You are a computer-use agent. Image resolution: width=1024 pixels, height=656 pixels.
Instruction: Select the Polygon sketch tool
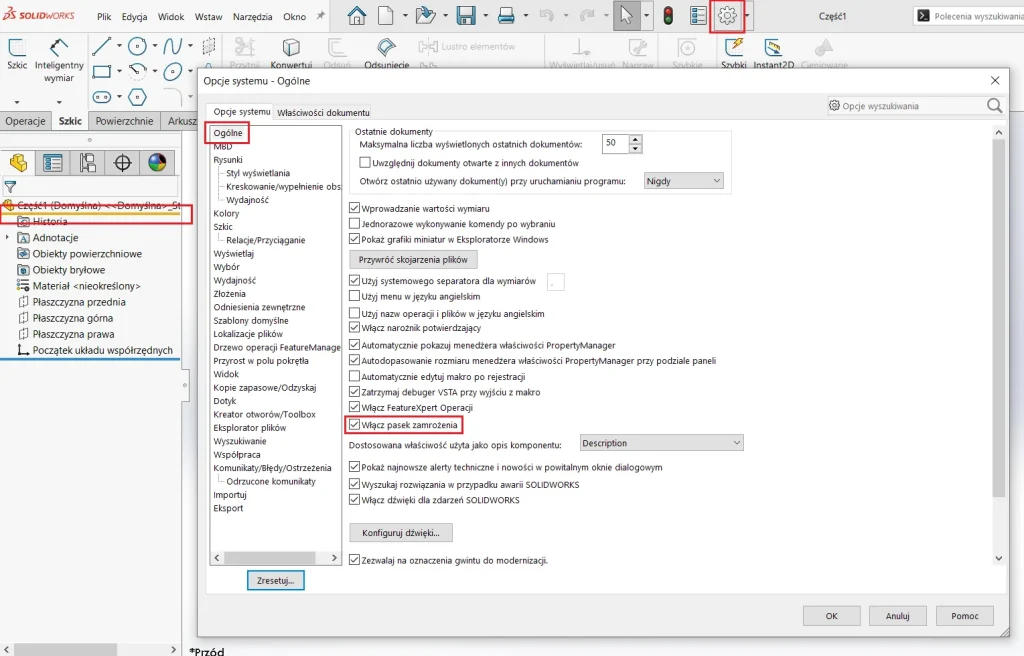coord(137,97)
